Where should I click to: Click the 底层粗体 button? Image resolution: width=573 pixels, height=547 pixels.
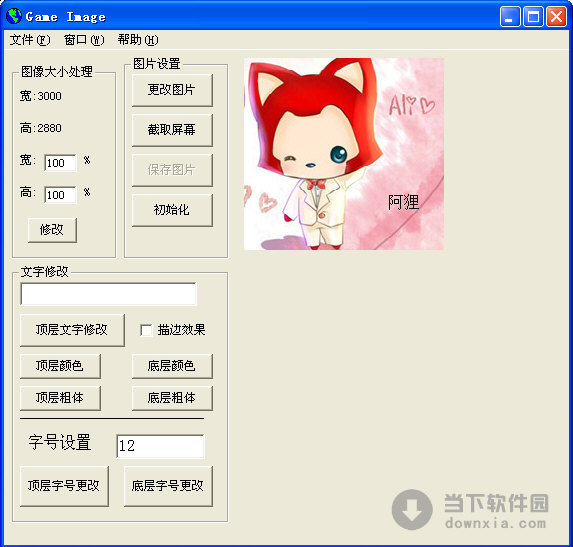pos(172,398)
